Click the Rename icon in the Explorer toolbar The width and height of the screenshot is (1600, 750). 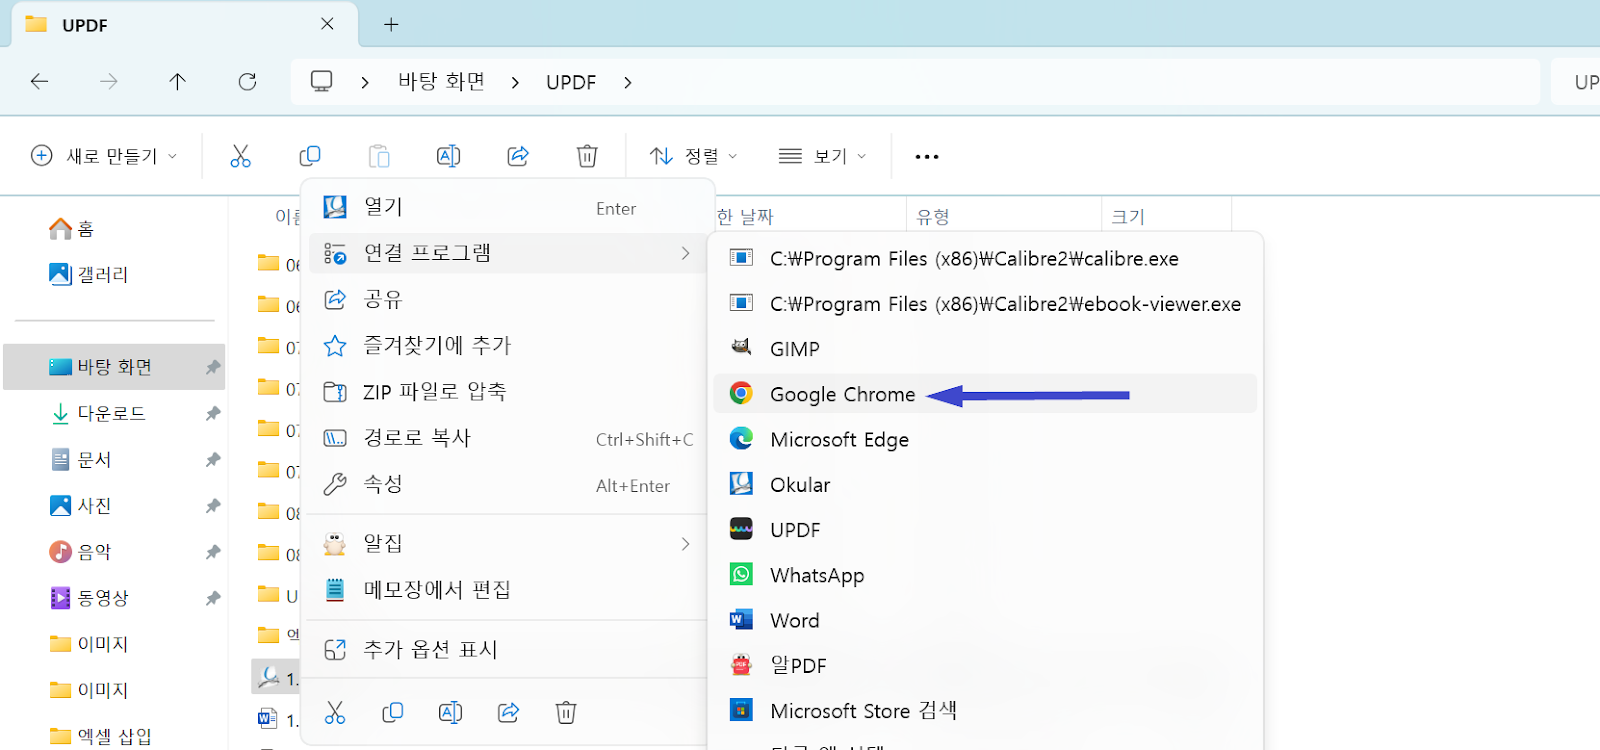point(449,156)
